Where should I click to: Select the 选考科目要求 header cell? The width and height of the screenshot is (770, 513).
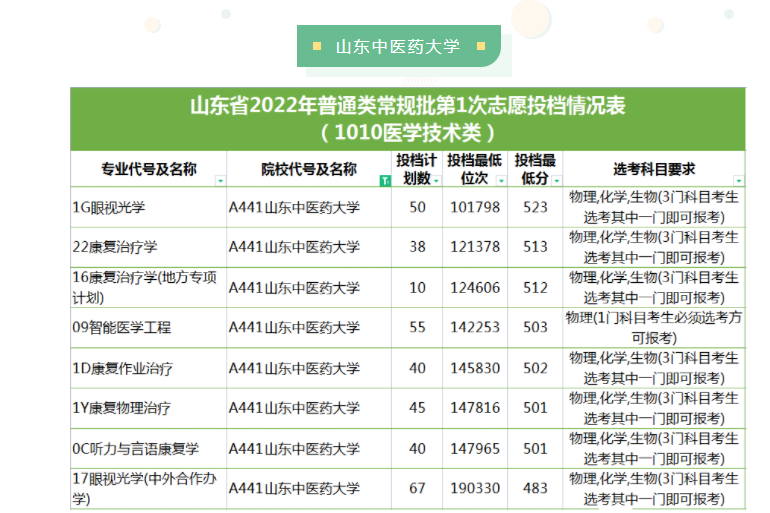click(654, 169)
